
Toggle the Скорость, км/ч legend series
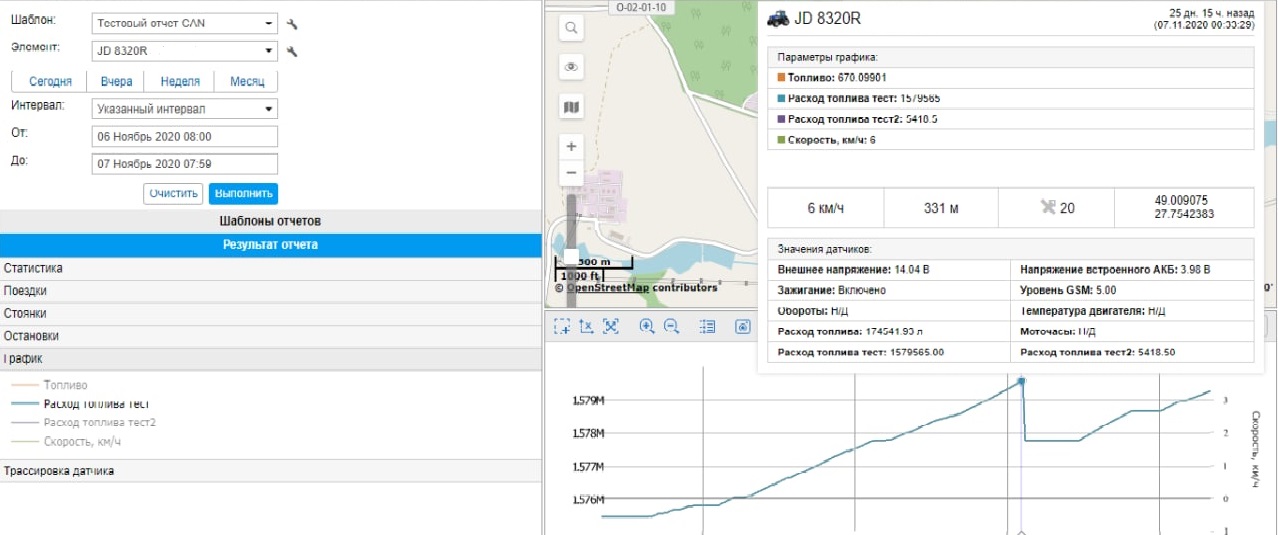tap(82, 441)
